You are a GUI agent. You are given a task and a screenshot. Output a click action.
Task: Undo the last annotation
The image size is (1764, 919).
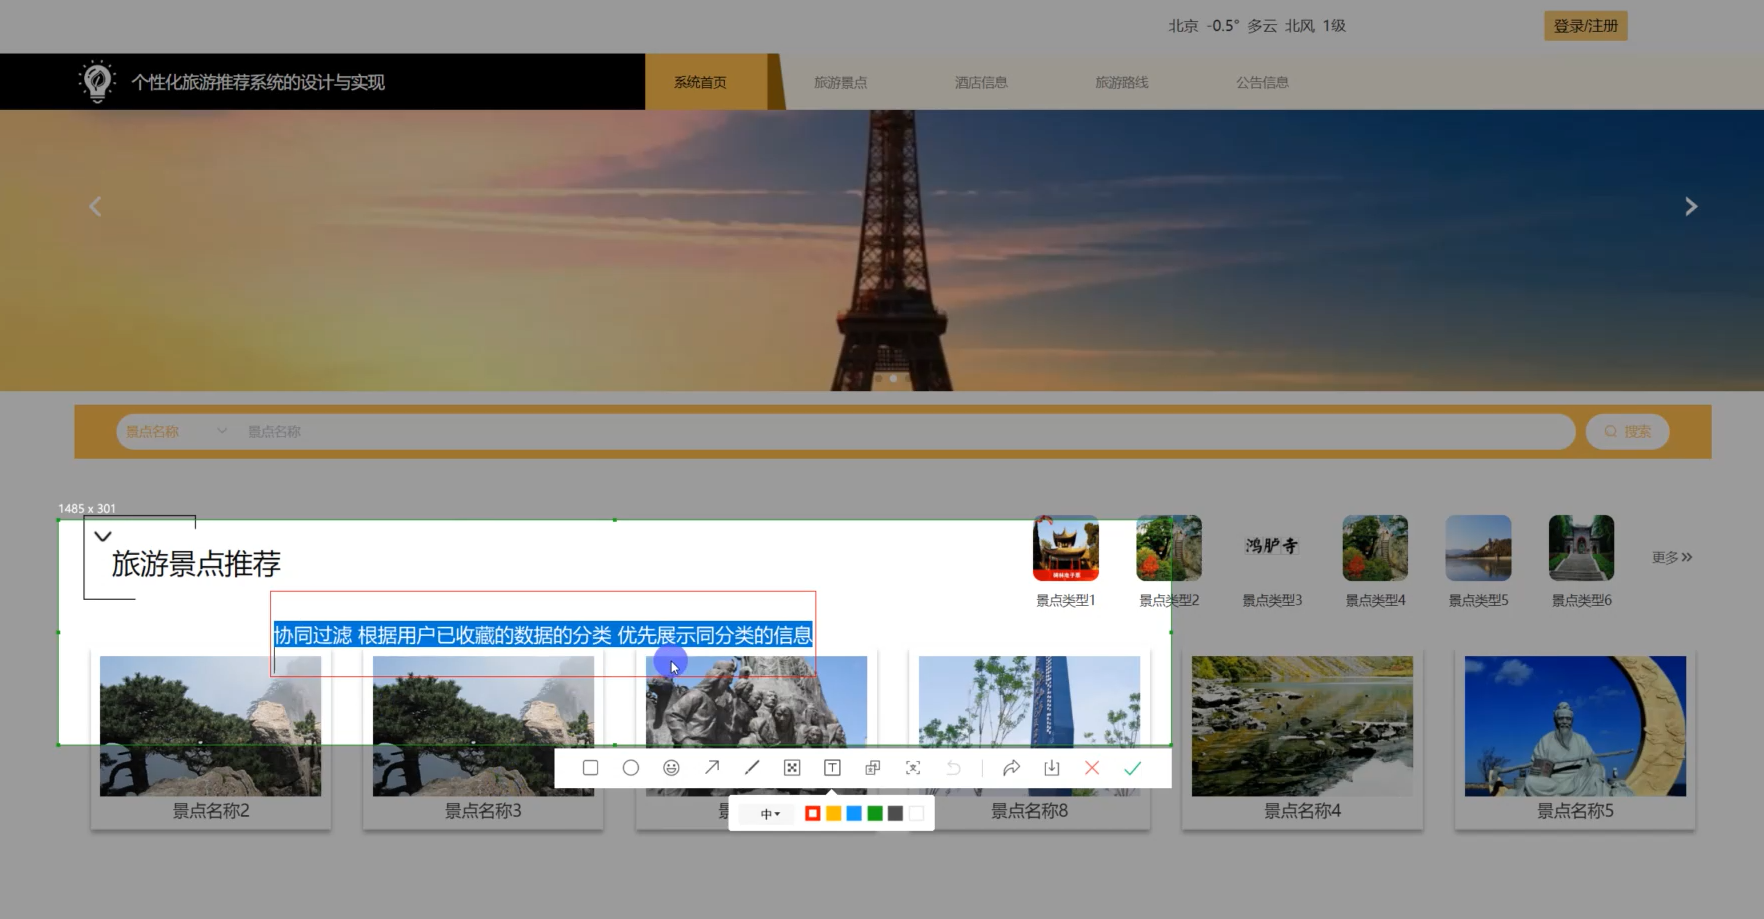click(953, 768)
